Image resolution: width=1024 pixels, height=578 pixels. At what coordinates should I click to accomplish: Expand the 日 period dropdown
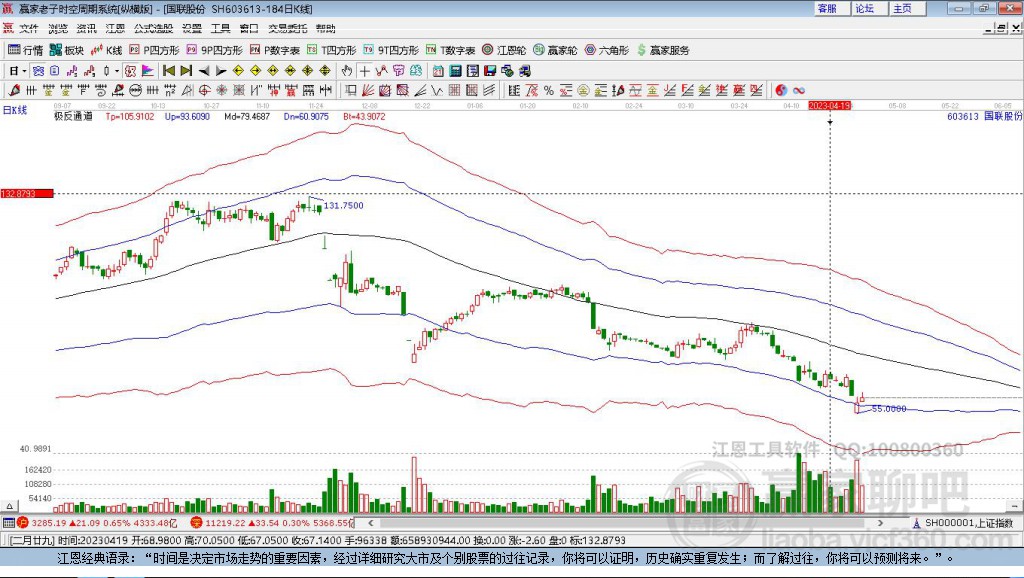(x=24, y=71)
